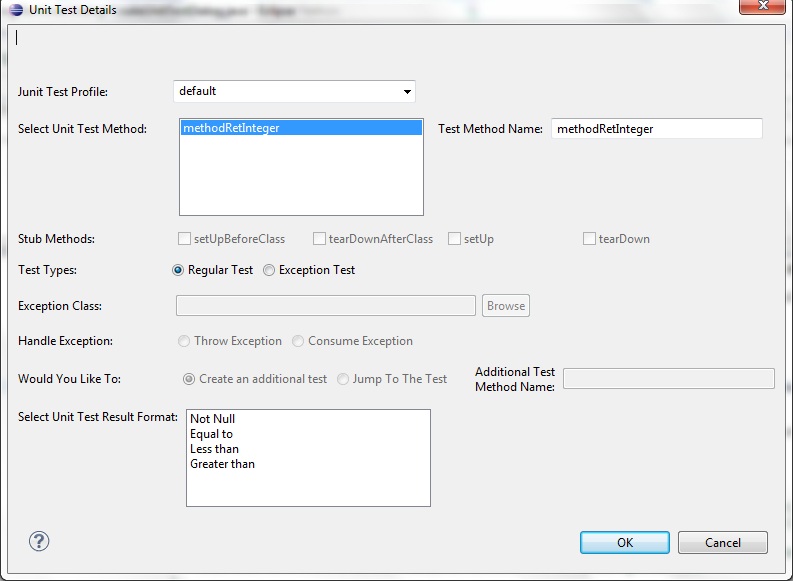Choose the Consume Exception option

coord(298,341)
